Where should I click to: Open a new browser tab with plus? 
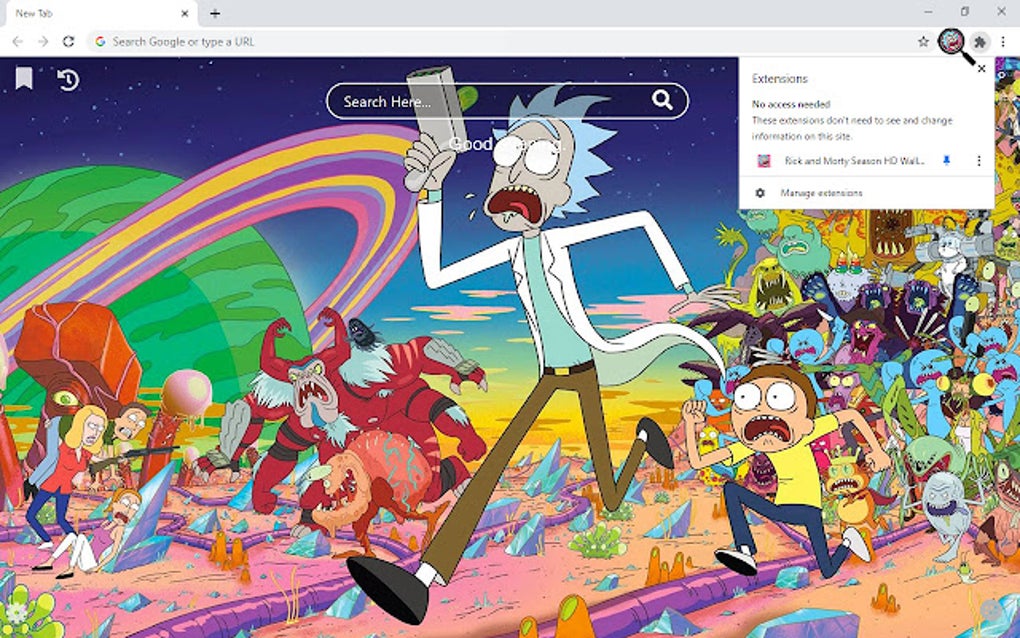[215, 13]
